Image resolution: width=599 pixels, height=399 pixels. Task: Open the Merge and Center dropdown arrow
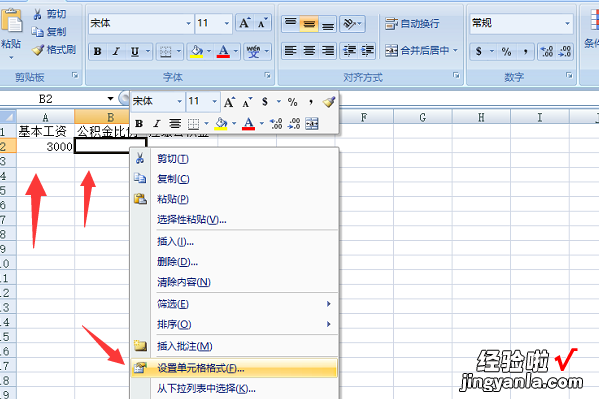(455, 50)
